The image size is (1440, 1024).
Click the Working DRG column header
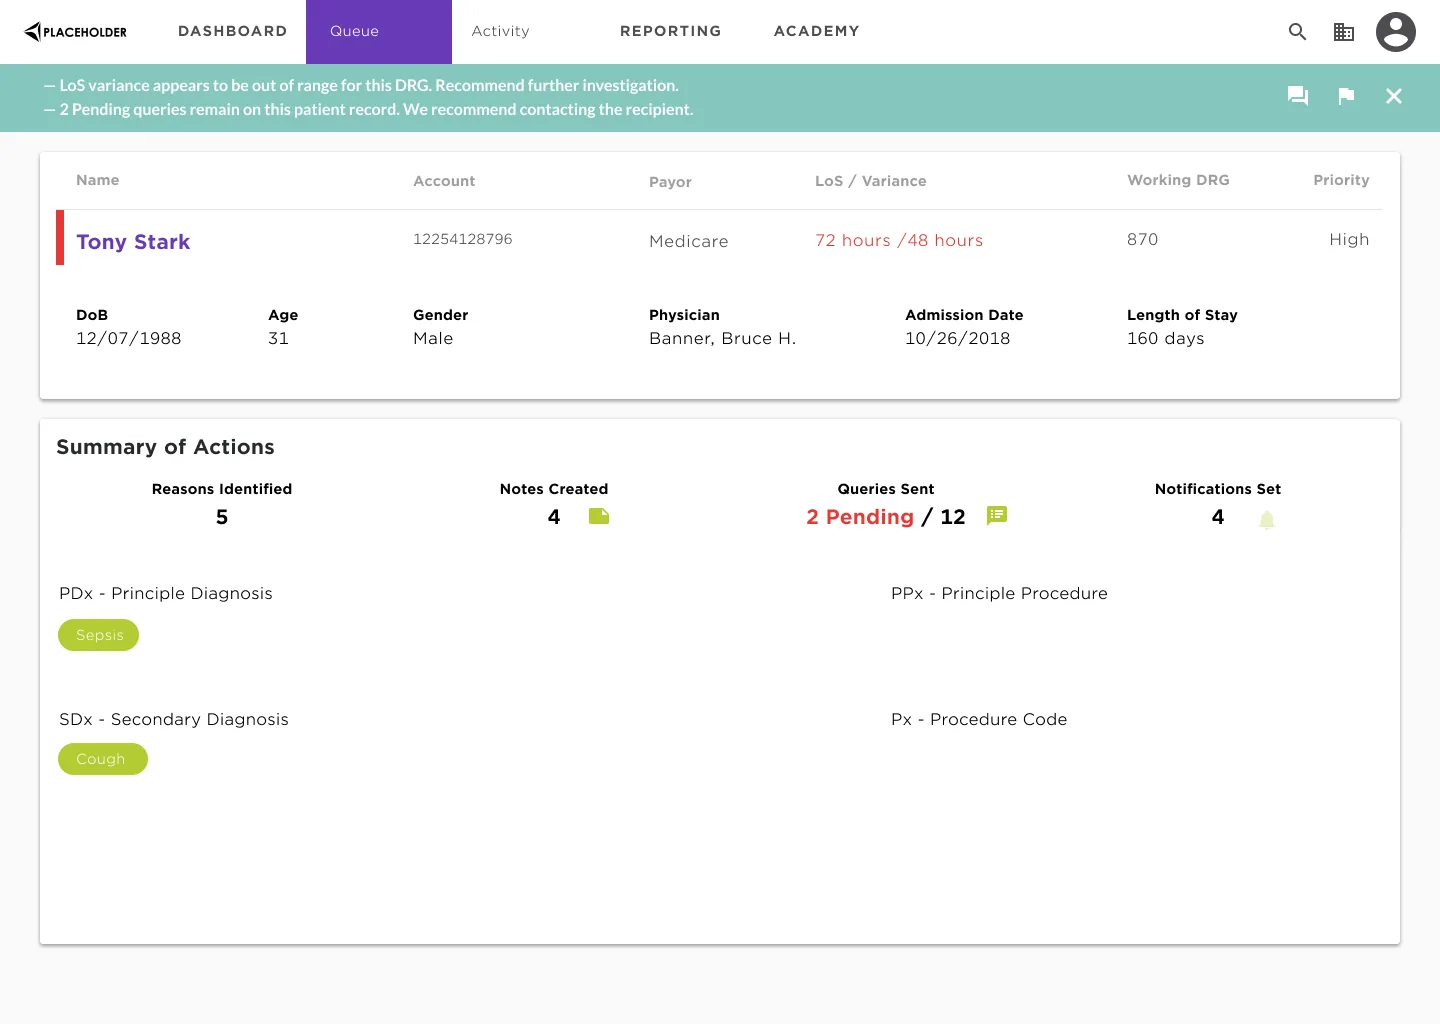(x=1178, y=180)
